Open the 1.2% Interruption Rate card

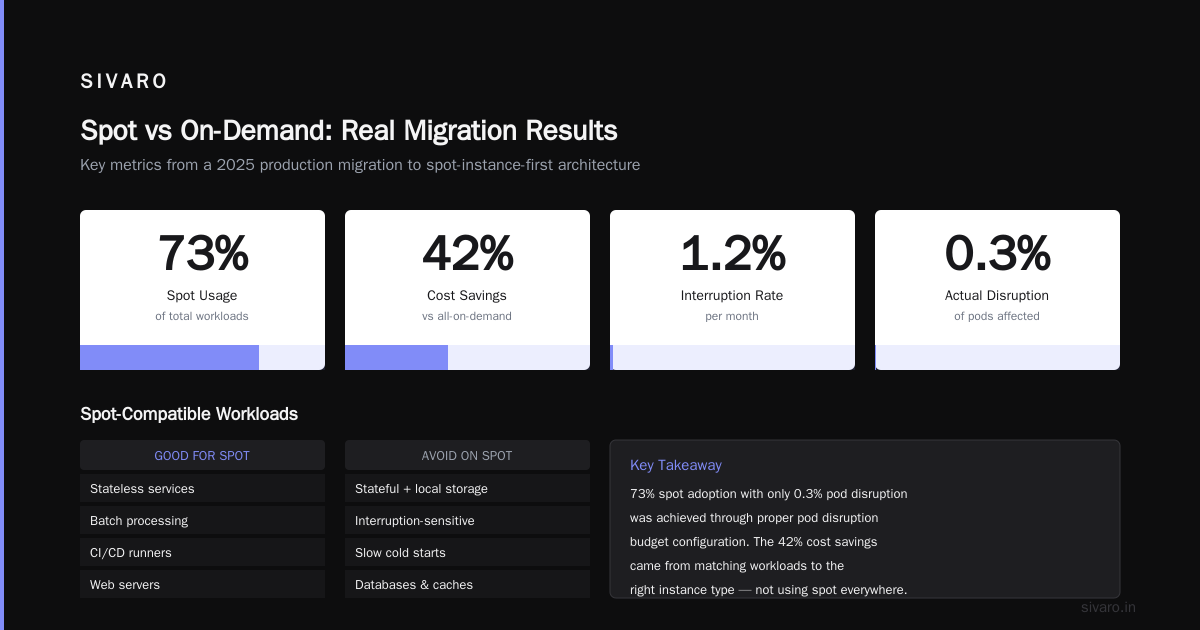point(732,290)
